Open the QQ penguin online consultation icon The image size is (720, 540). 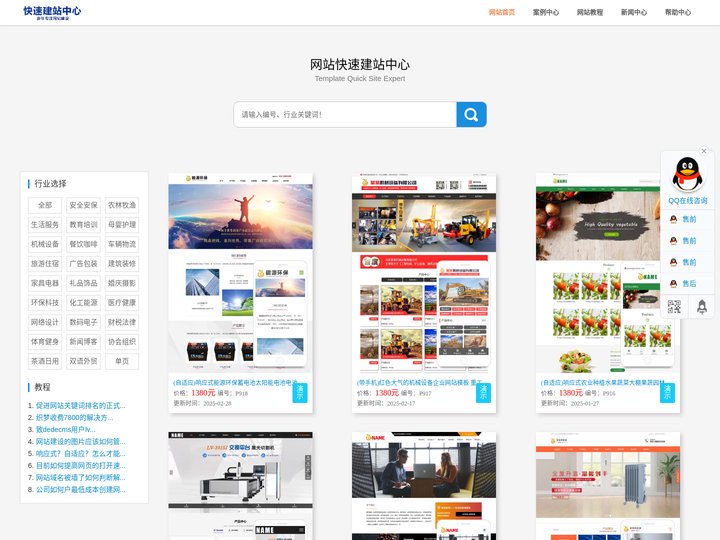point(687,174)
